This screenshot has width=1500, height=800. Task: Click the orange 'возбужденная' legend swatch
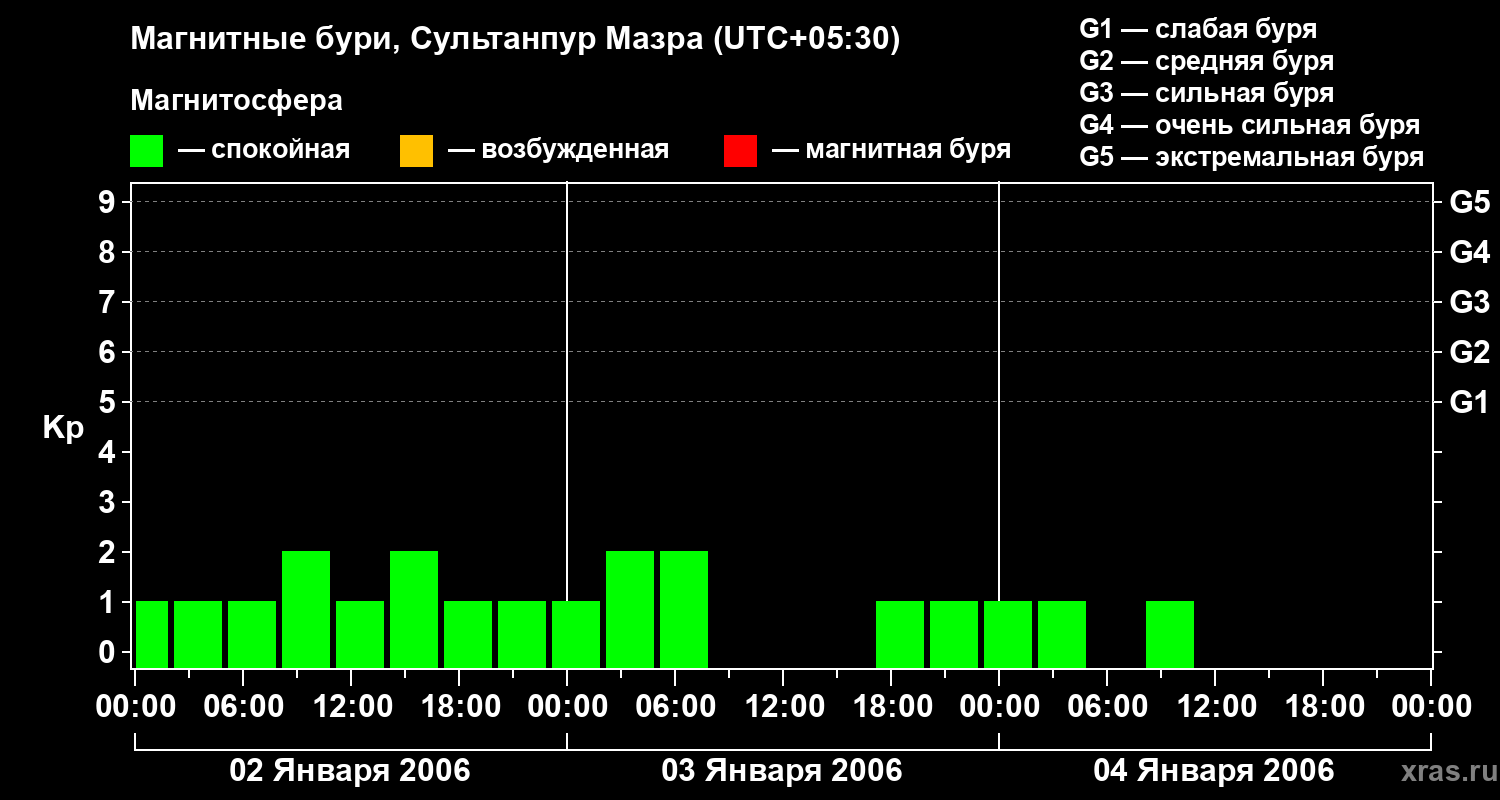click(x=416, y=151)
